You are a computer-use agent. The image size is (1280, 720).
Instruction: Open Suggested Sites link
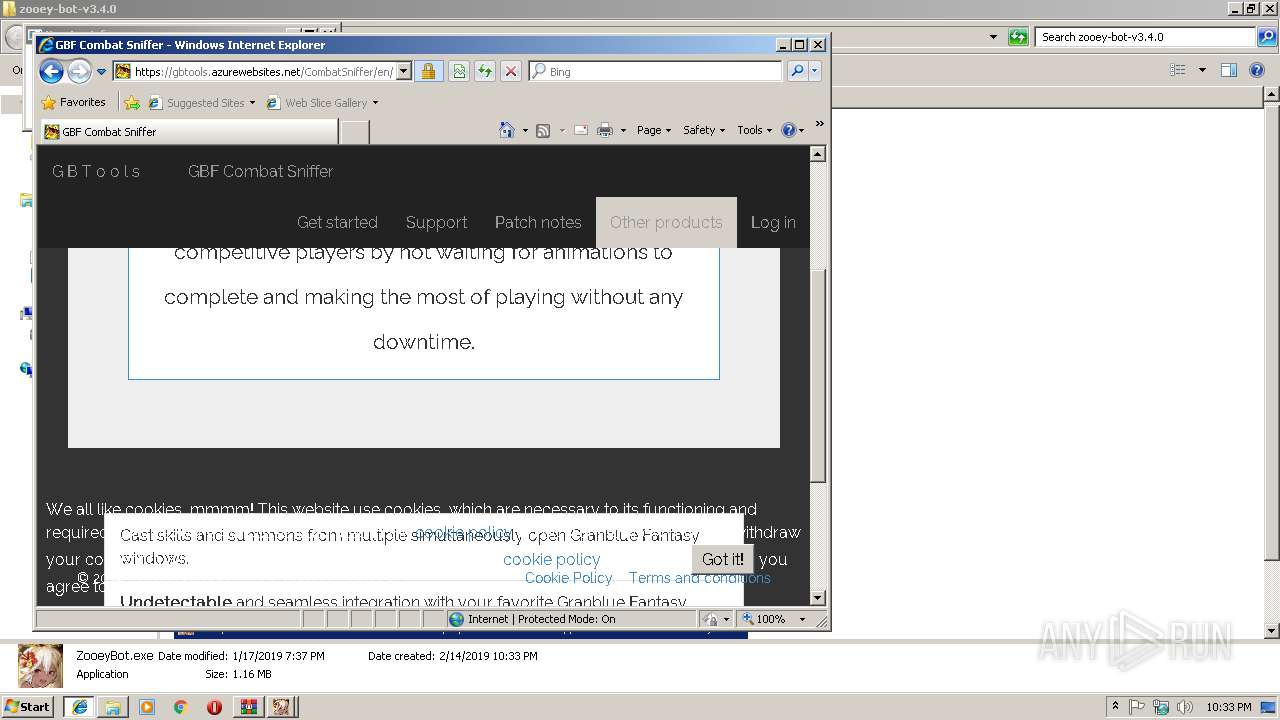[x=201, y=103]
